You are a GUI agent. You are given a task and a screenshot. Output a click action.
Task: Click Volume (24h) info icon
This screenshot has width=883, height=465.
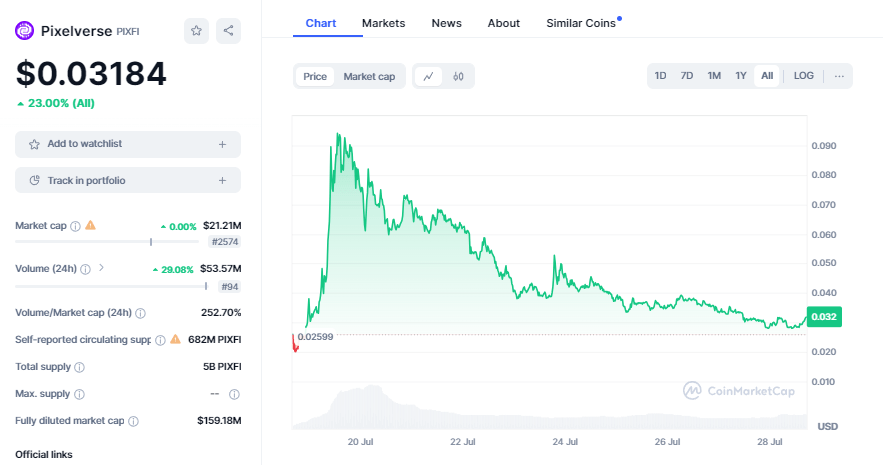tap(85, 270)
